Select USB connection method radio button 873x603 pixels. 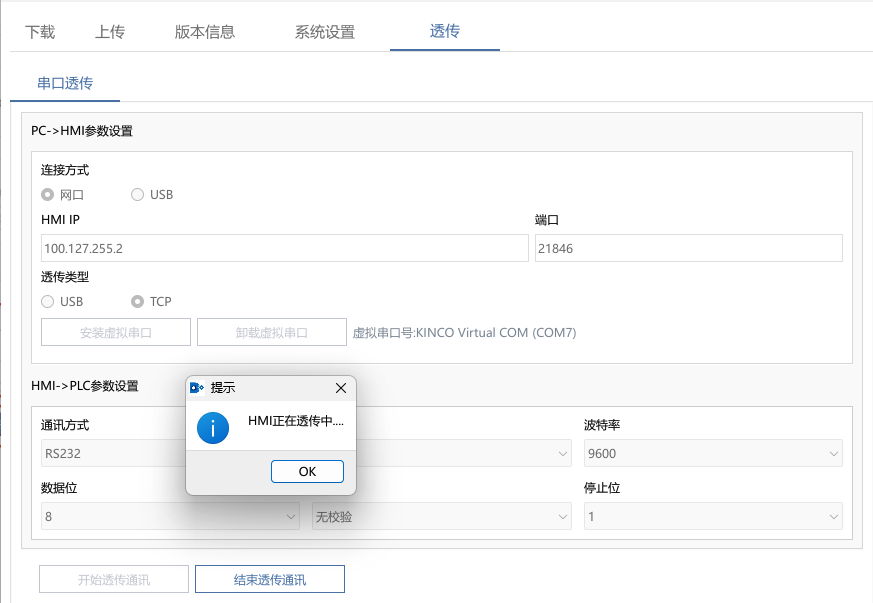pyautogui.click(x=137, y=194)
